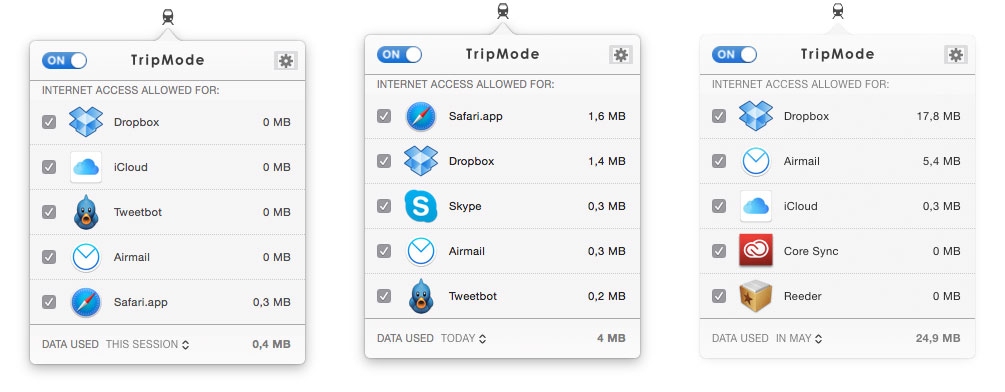The height and width of the screenshot is (392, 1005).
Task: Click the TripMode train menu bar icon above the This Session panel
Action: click(168, 17)
